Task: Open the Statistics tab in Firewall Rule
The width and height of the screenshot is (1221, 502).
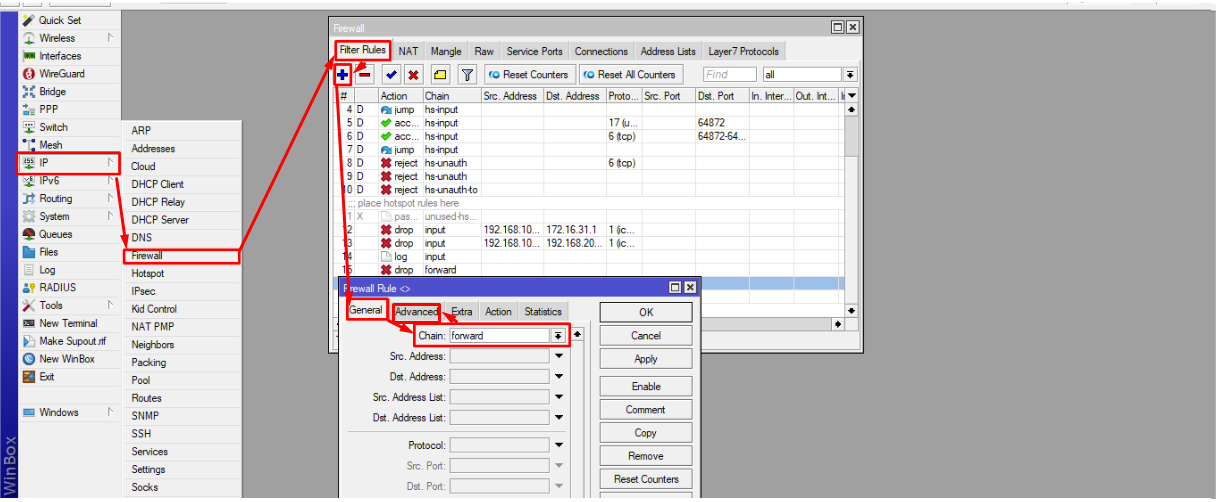Action: (543, 312)
